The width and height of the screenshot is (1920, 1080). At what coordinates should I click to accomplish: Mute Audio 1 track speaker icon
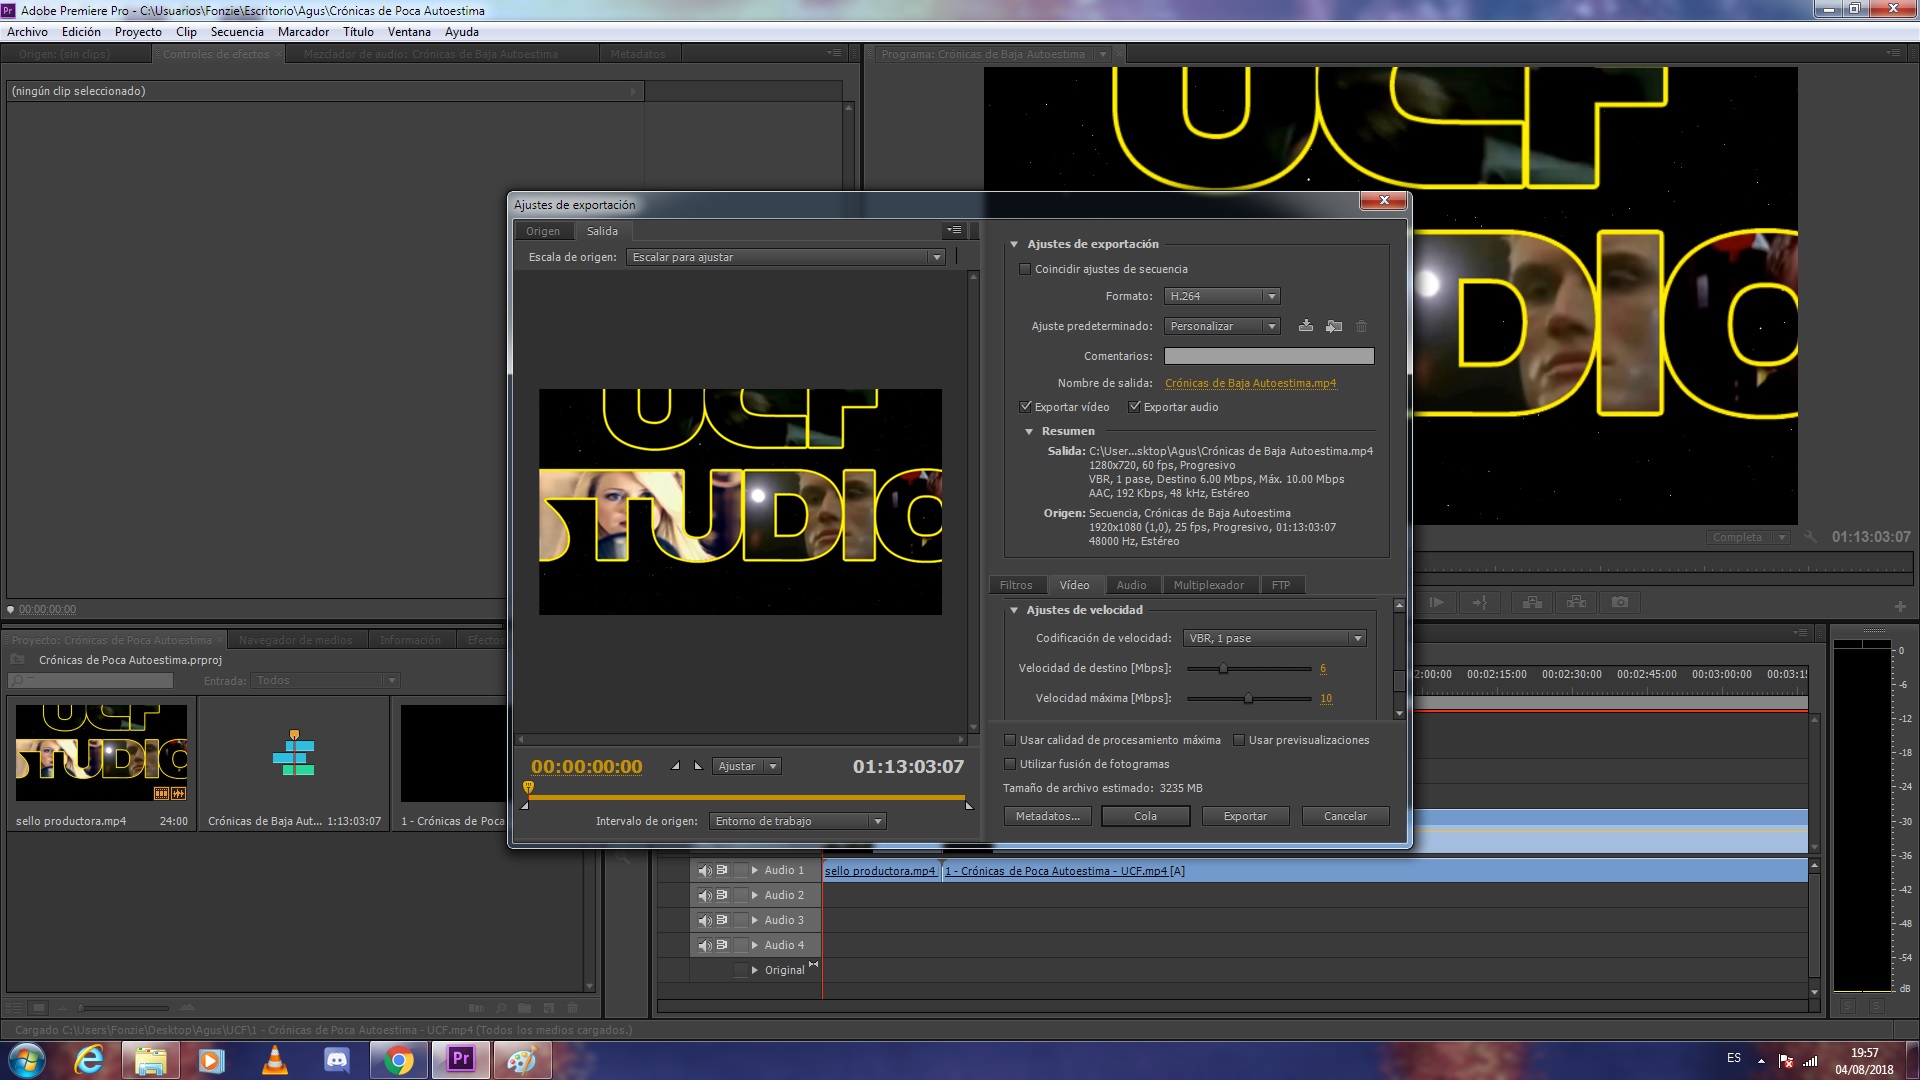tap(704, 870)
